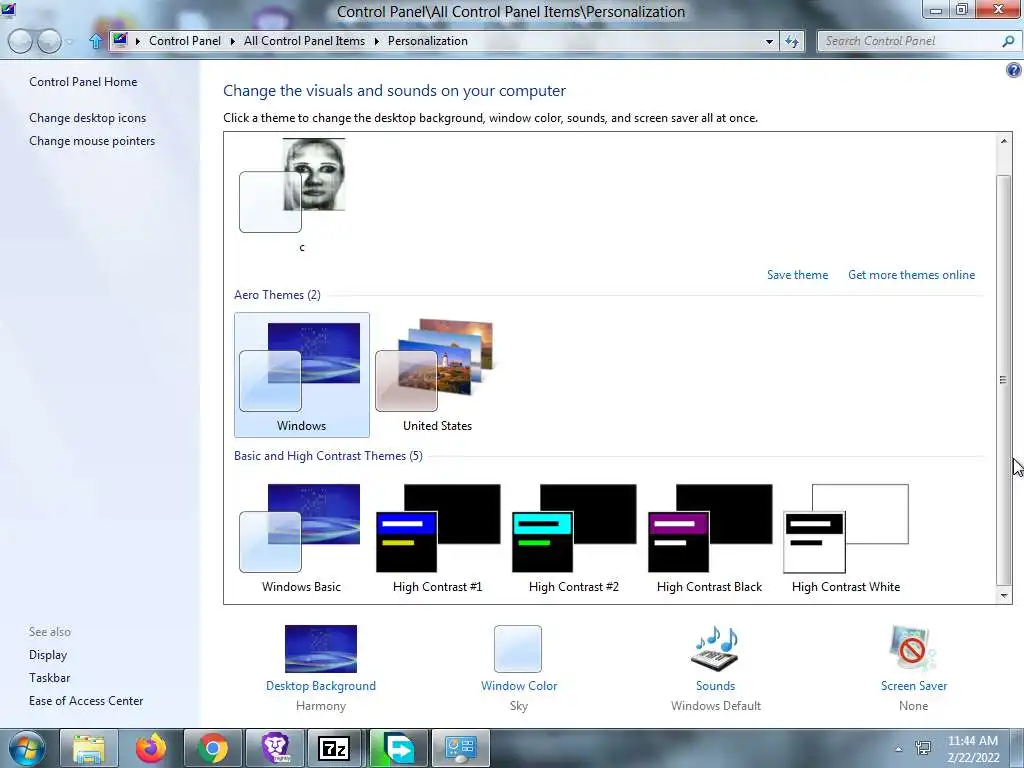Click Change mouse pointers link
Viewport: 1024px width, 768px height.
click(92, 140)
